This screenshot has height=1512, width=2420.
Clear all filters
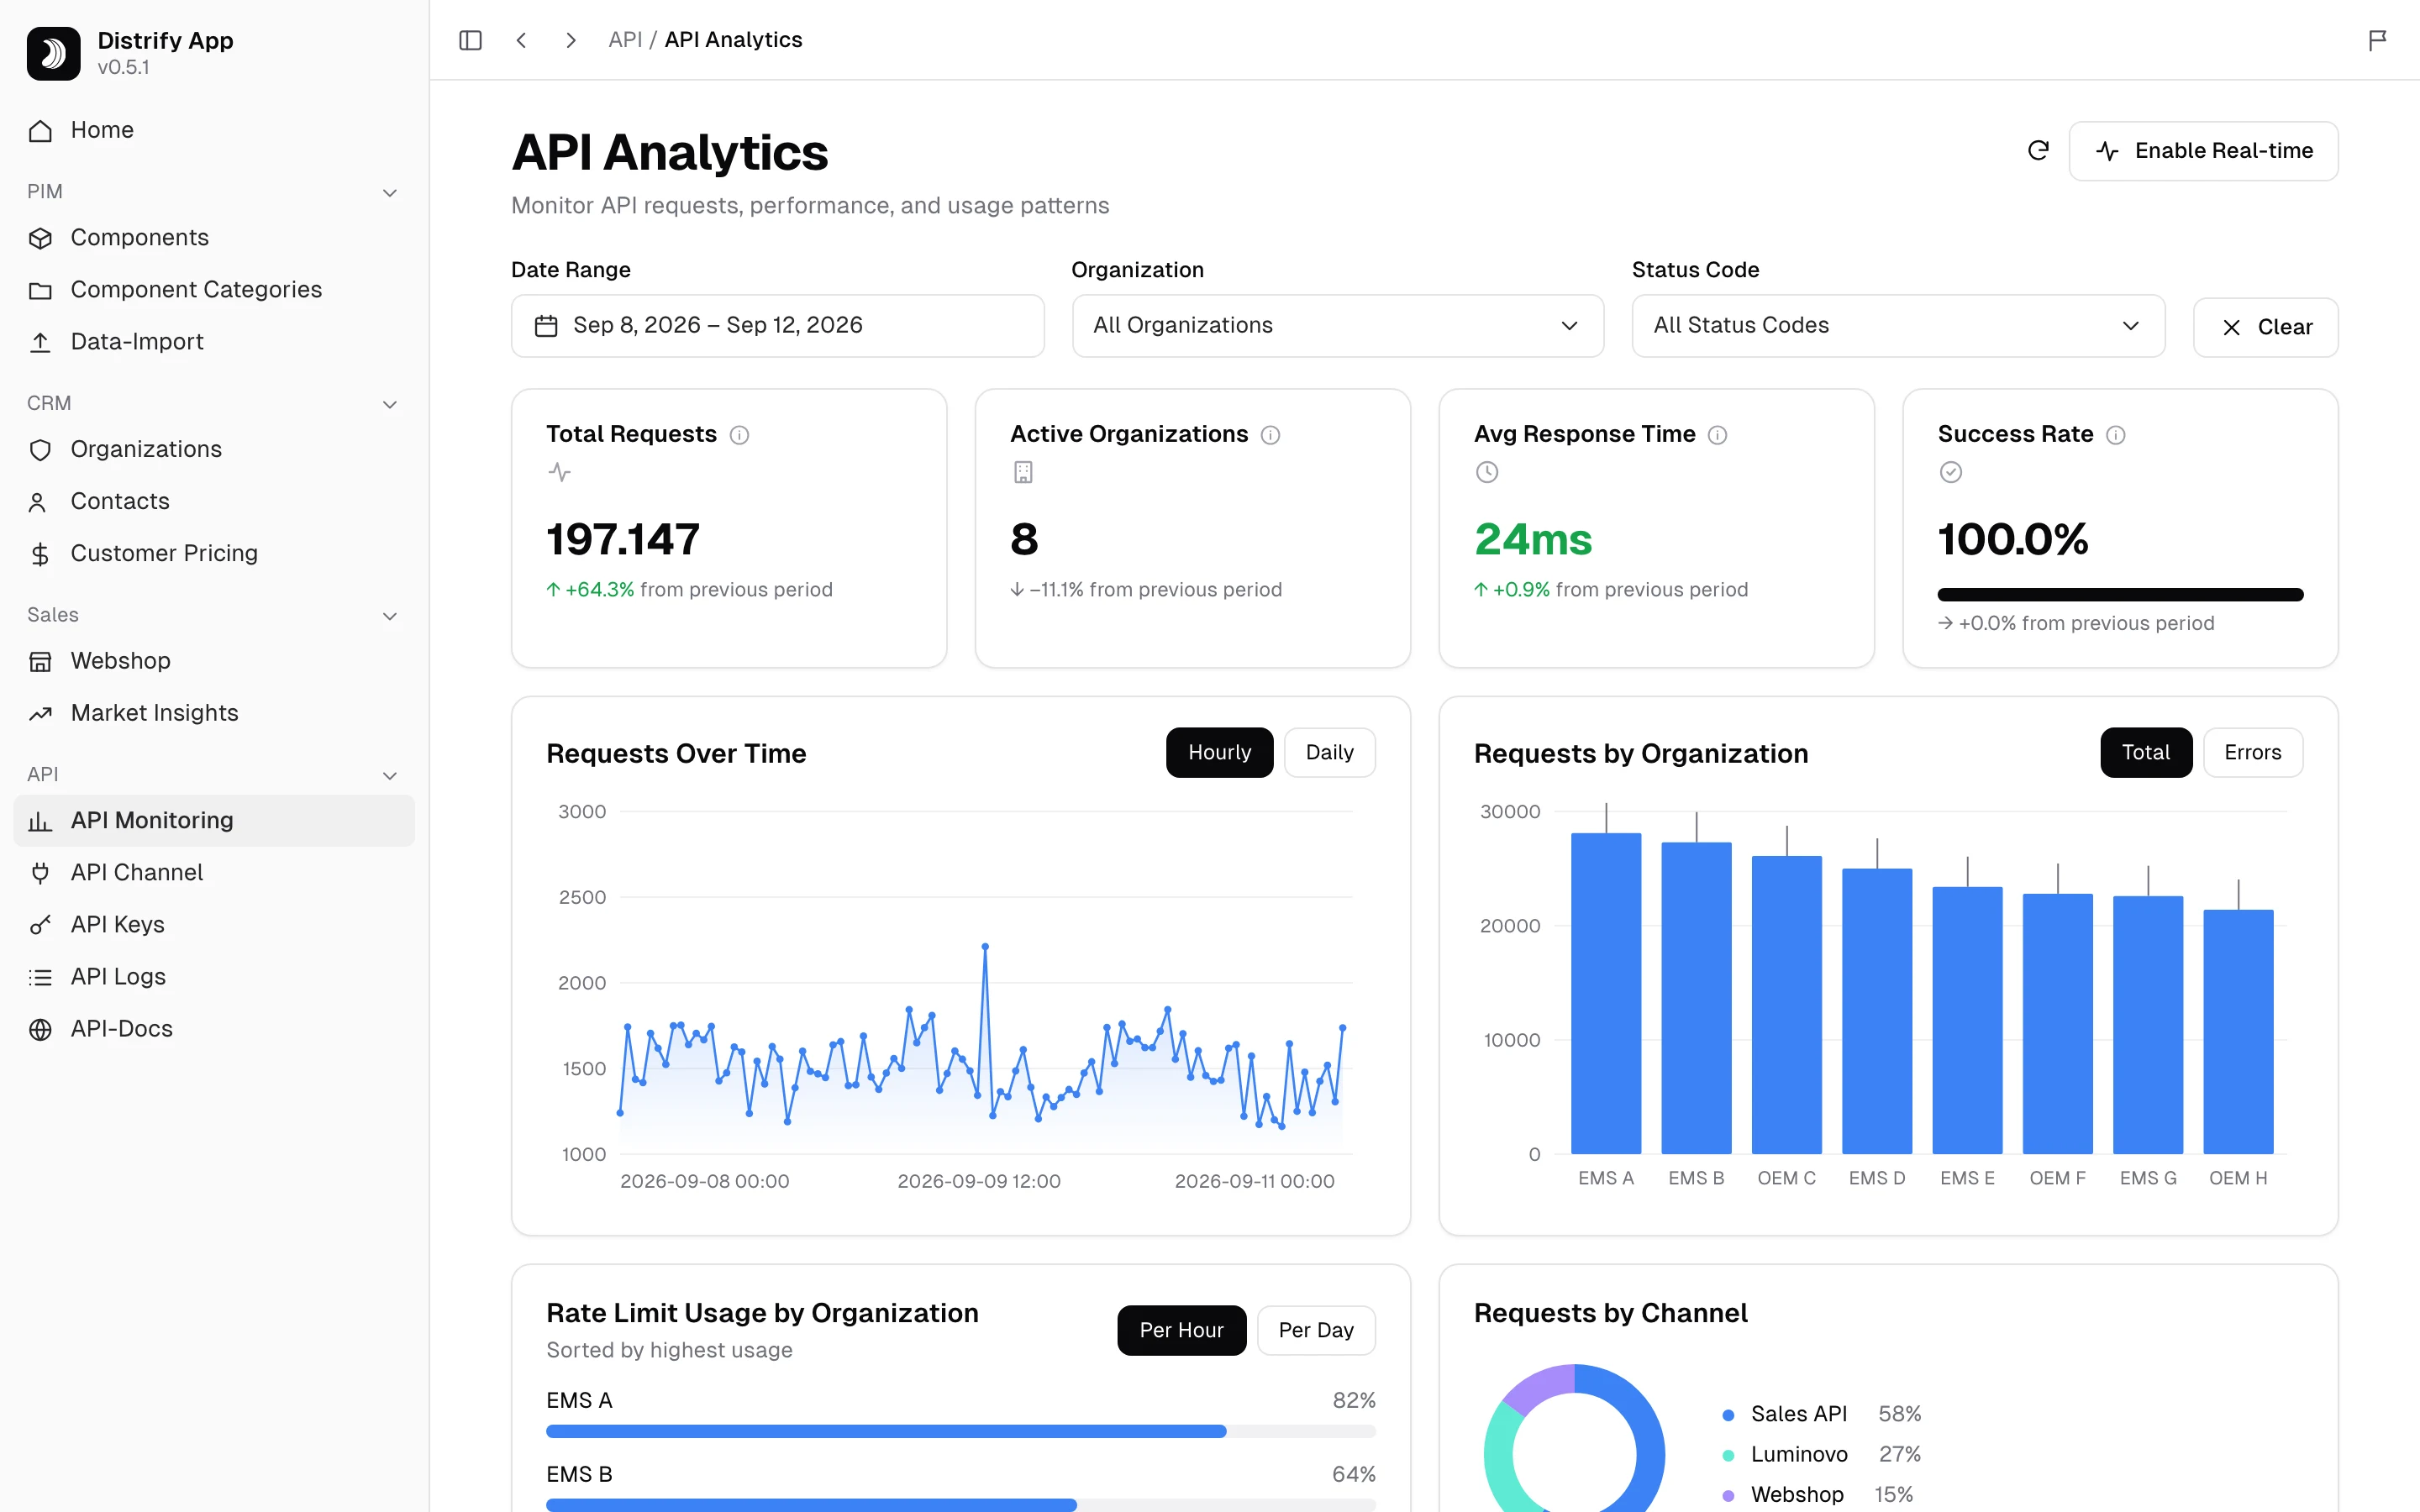[2265, 327]
